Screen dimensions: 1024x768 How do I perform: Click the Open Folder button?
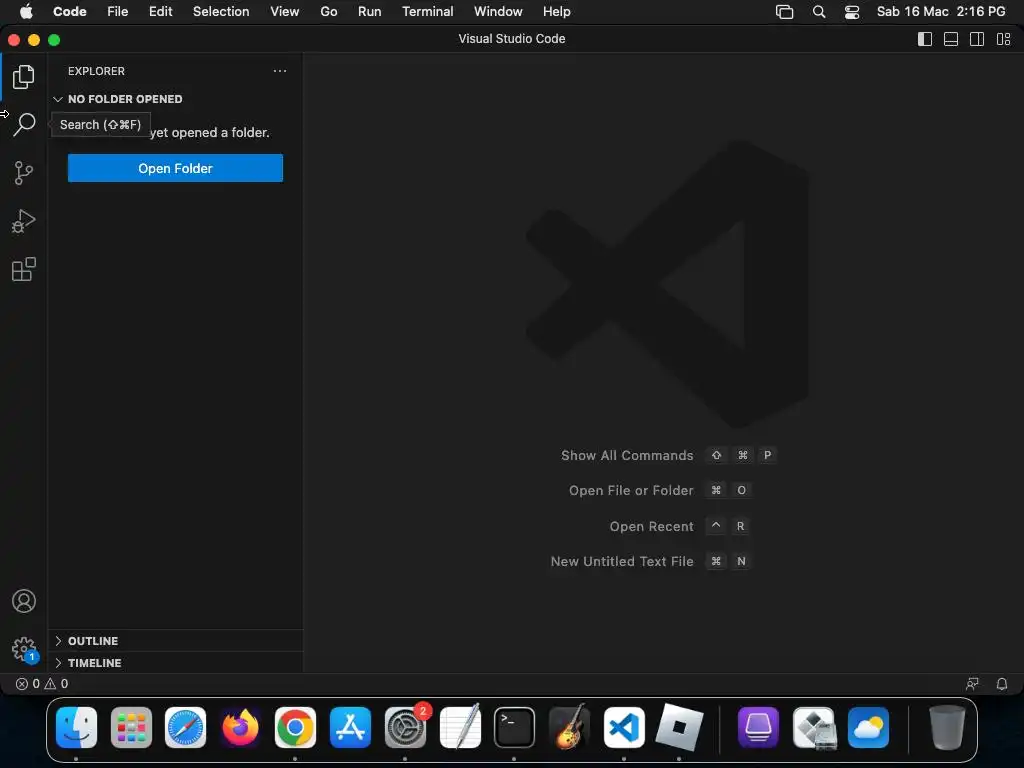pyautogui.click(x=175, y=168)
